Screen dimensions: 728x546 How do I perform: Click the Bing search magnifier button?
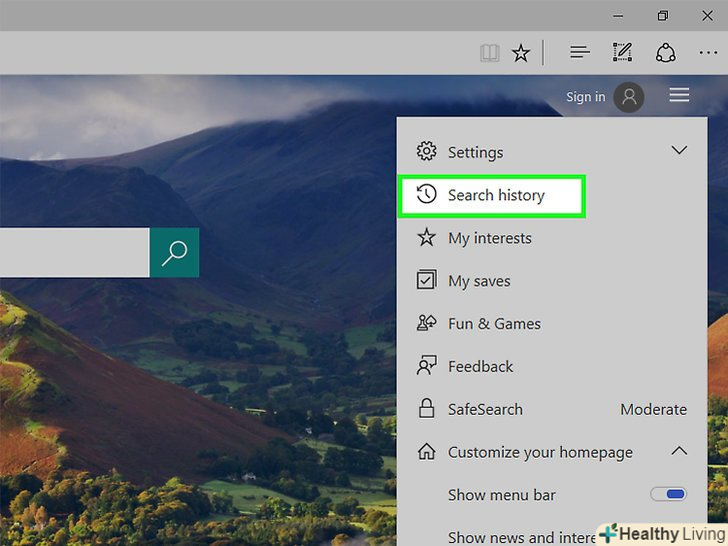click(x=174, y=252)
